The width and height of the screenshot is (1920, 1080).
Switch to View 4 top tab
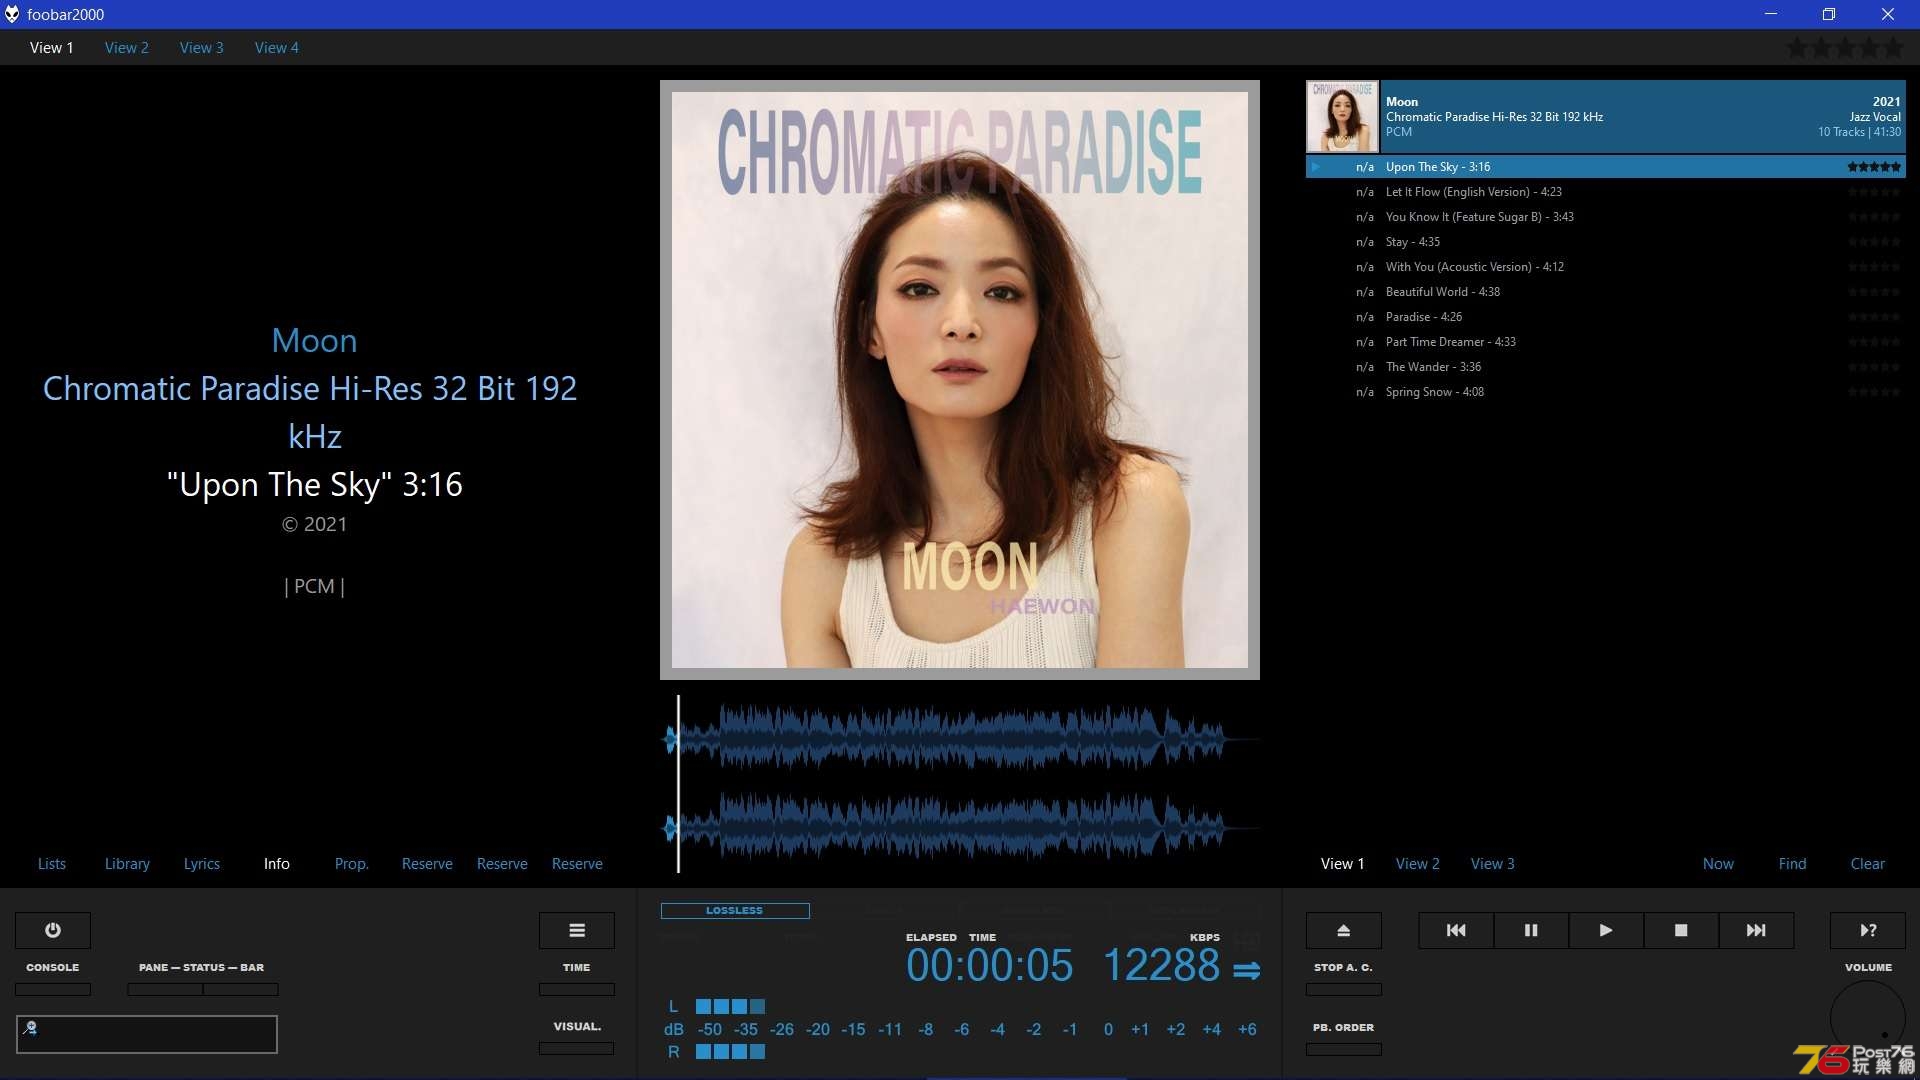click(x=277, y=47)
